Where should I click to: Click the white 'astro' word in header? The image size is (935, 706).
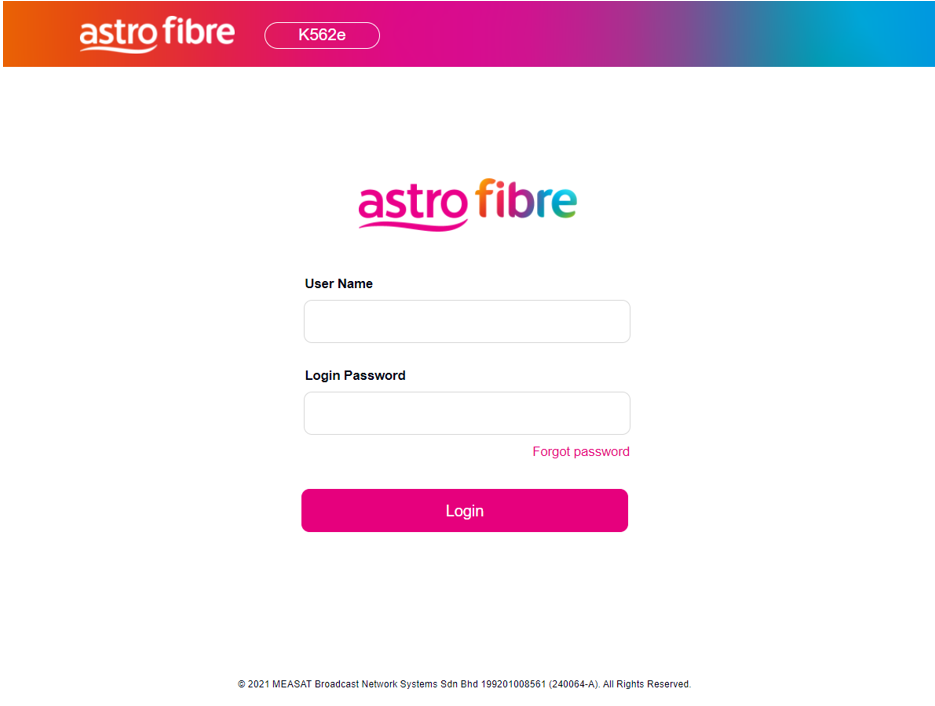(118, 35)
